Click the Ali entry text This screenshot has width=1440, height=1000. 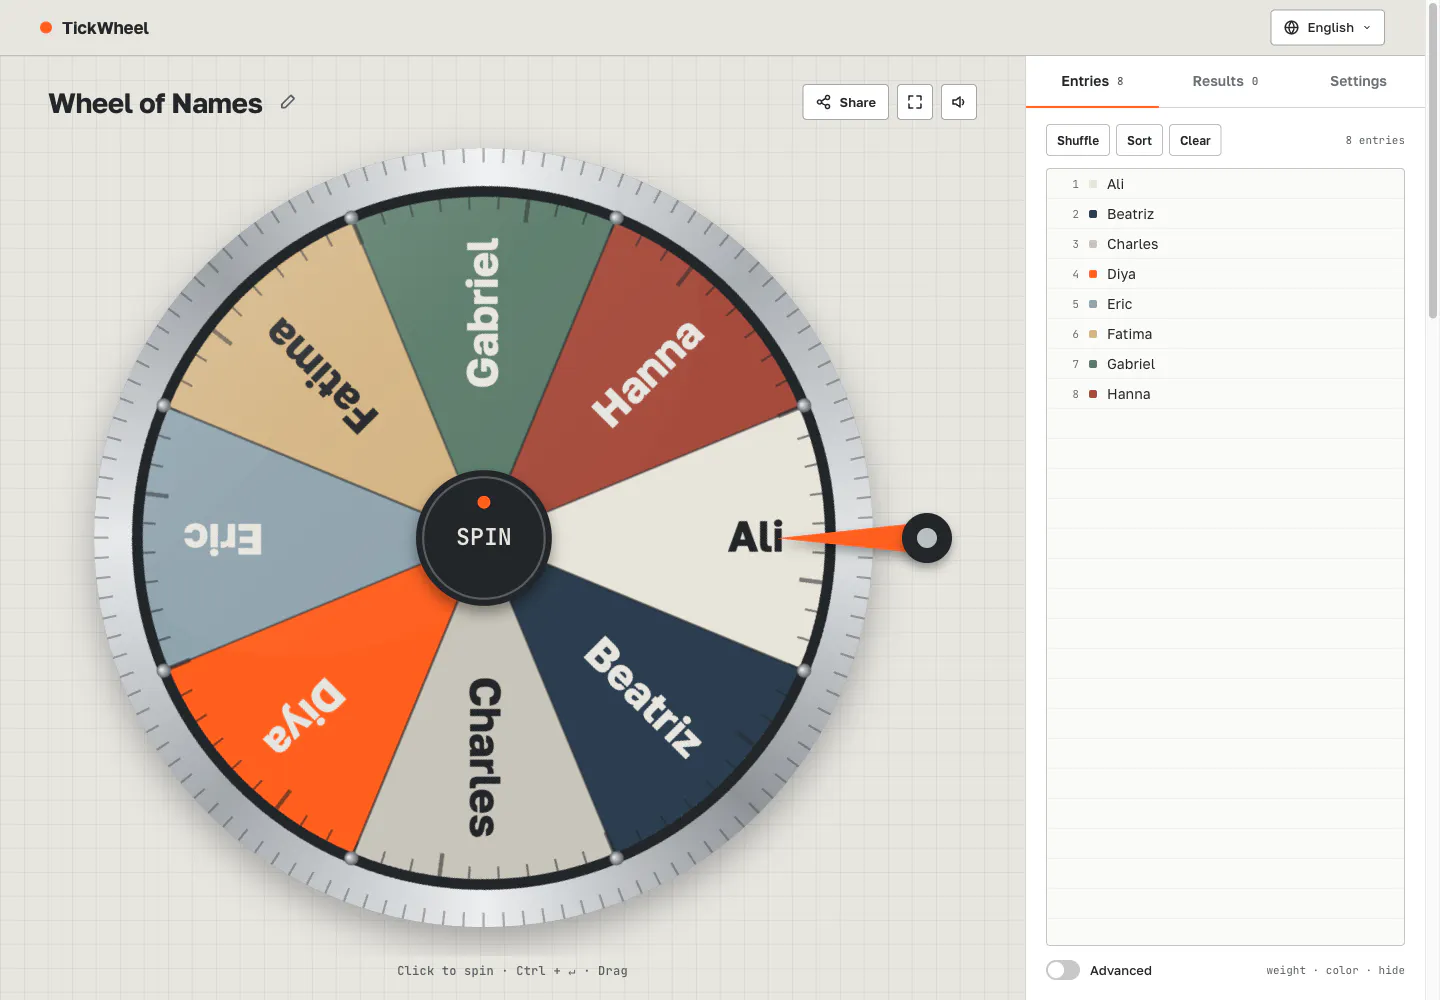tap(1115, 184)
